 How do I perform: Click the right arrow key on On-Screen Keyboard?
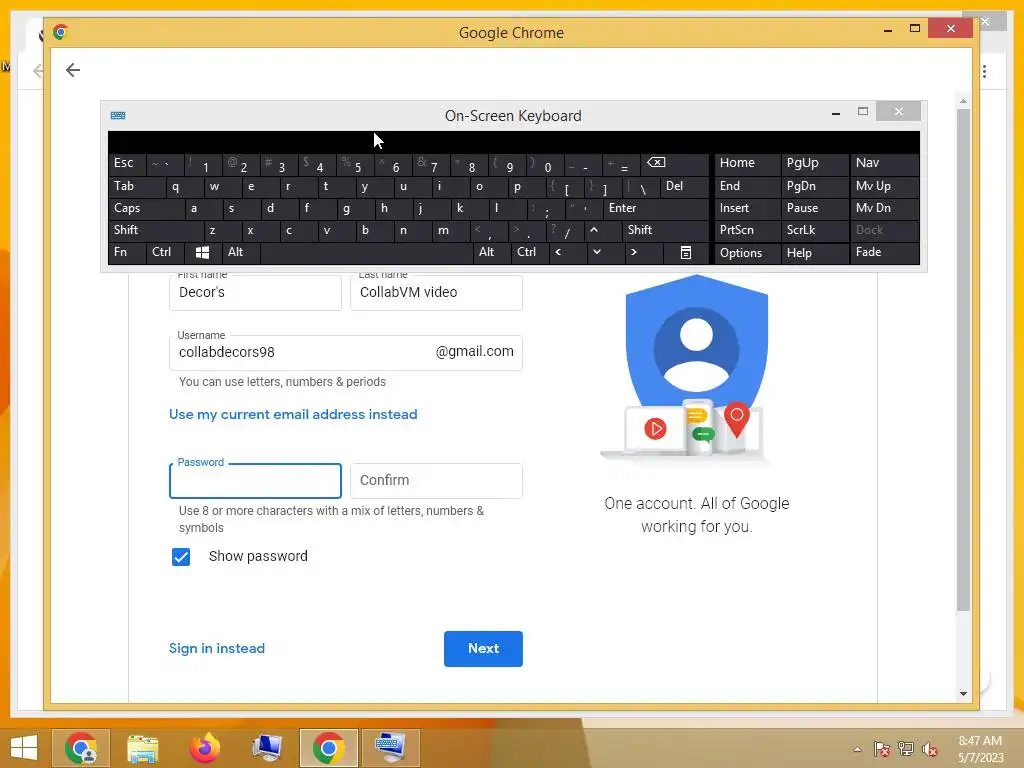point(633,252)
